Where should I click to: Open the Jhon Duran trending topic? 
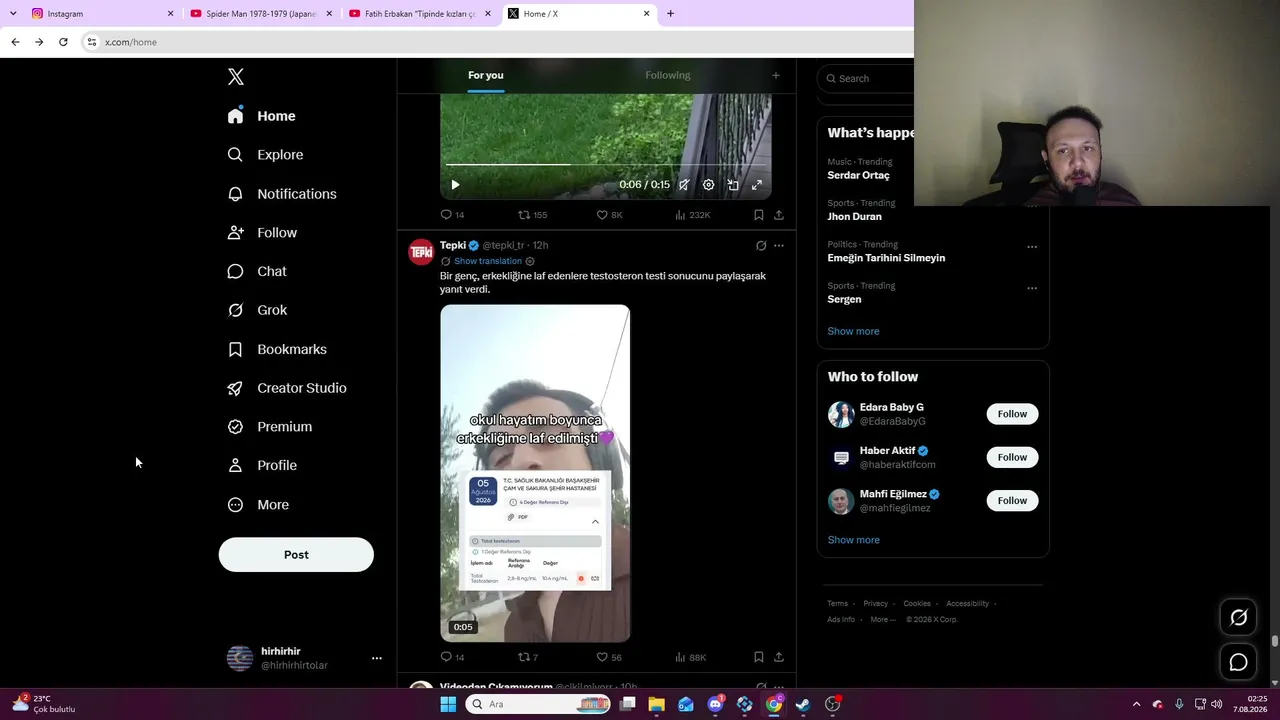click(x=854, y=216)
